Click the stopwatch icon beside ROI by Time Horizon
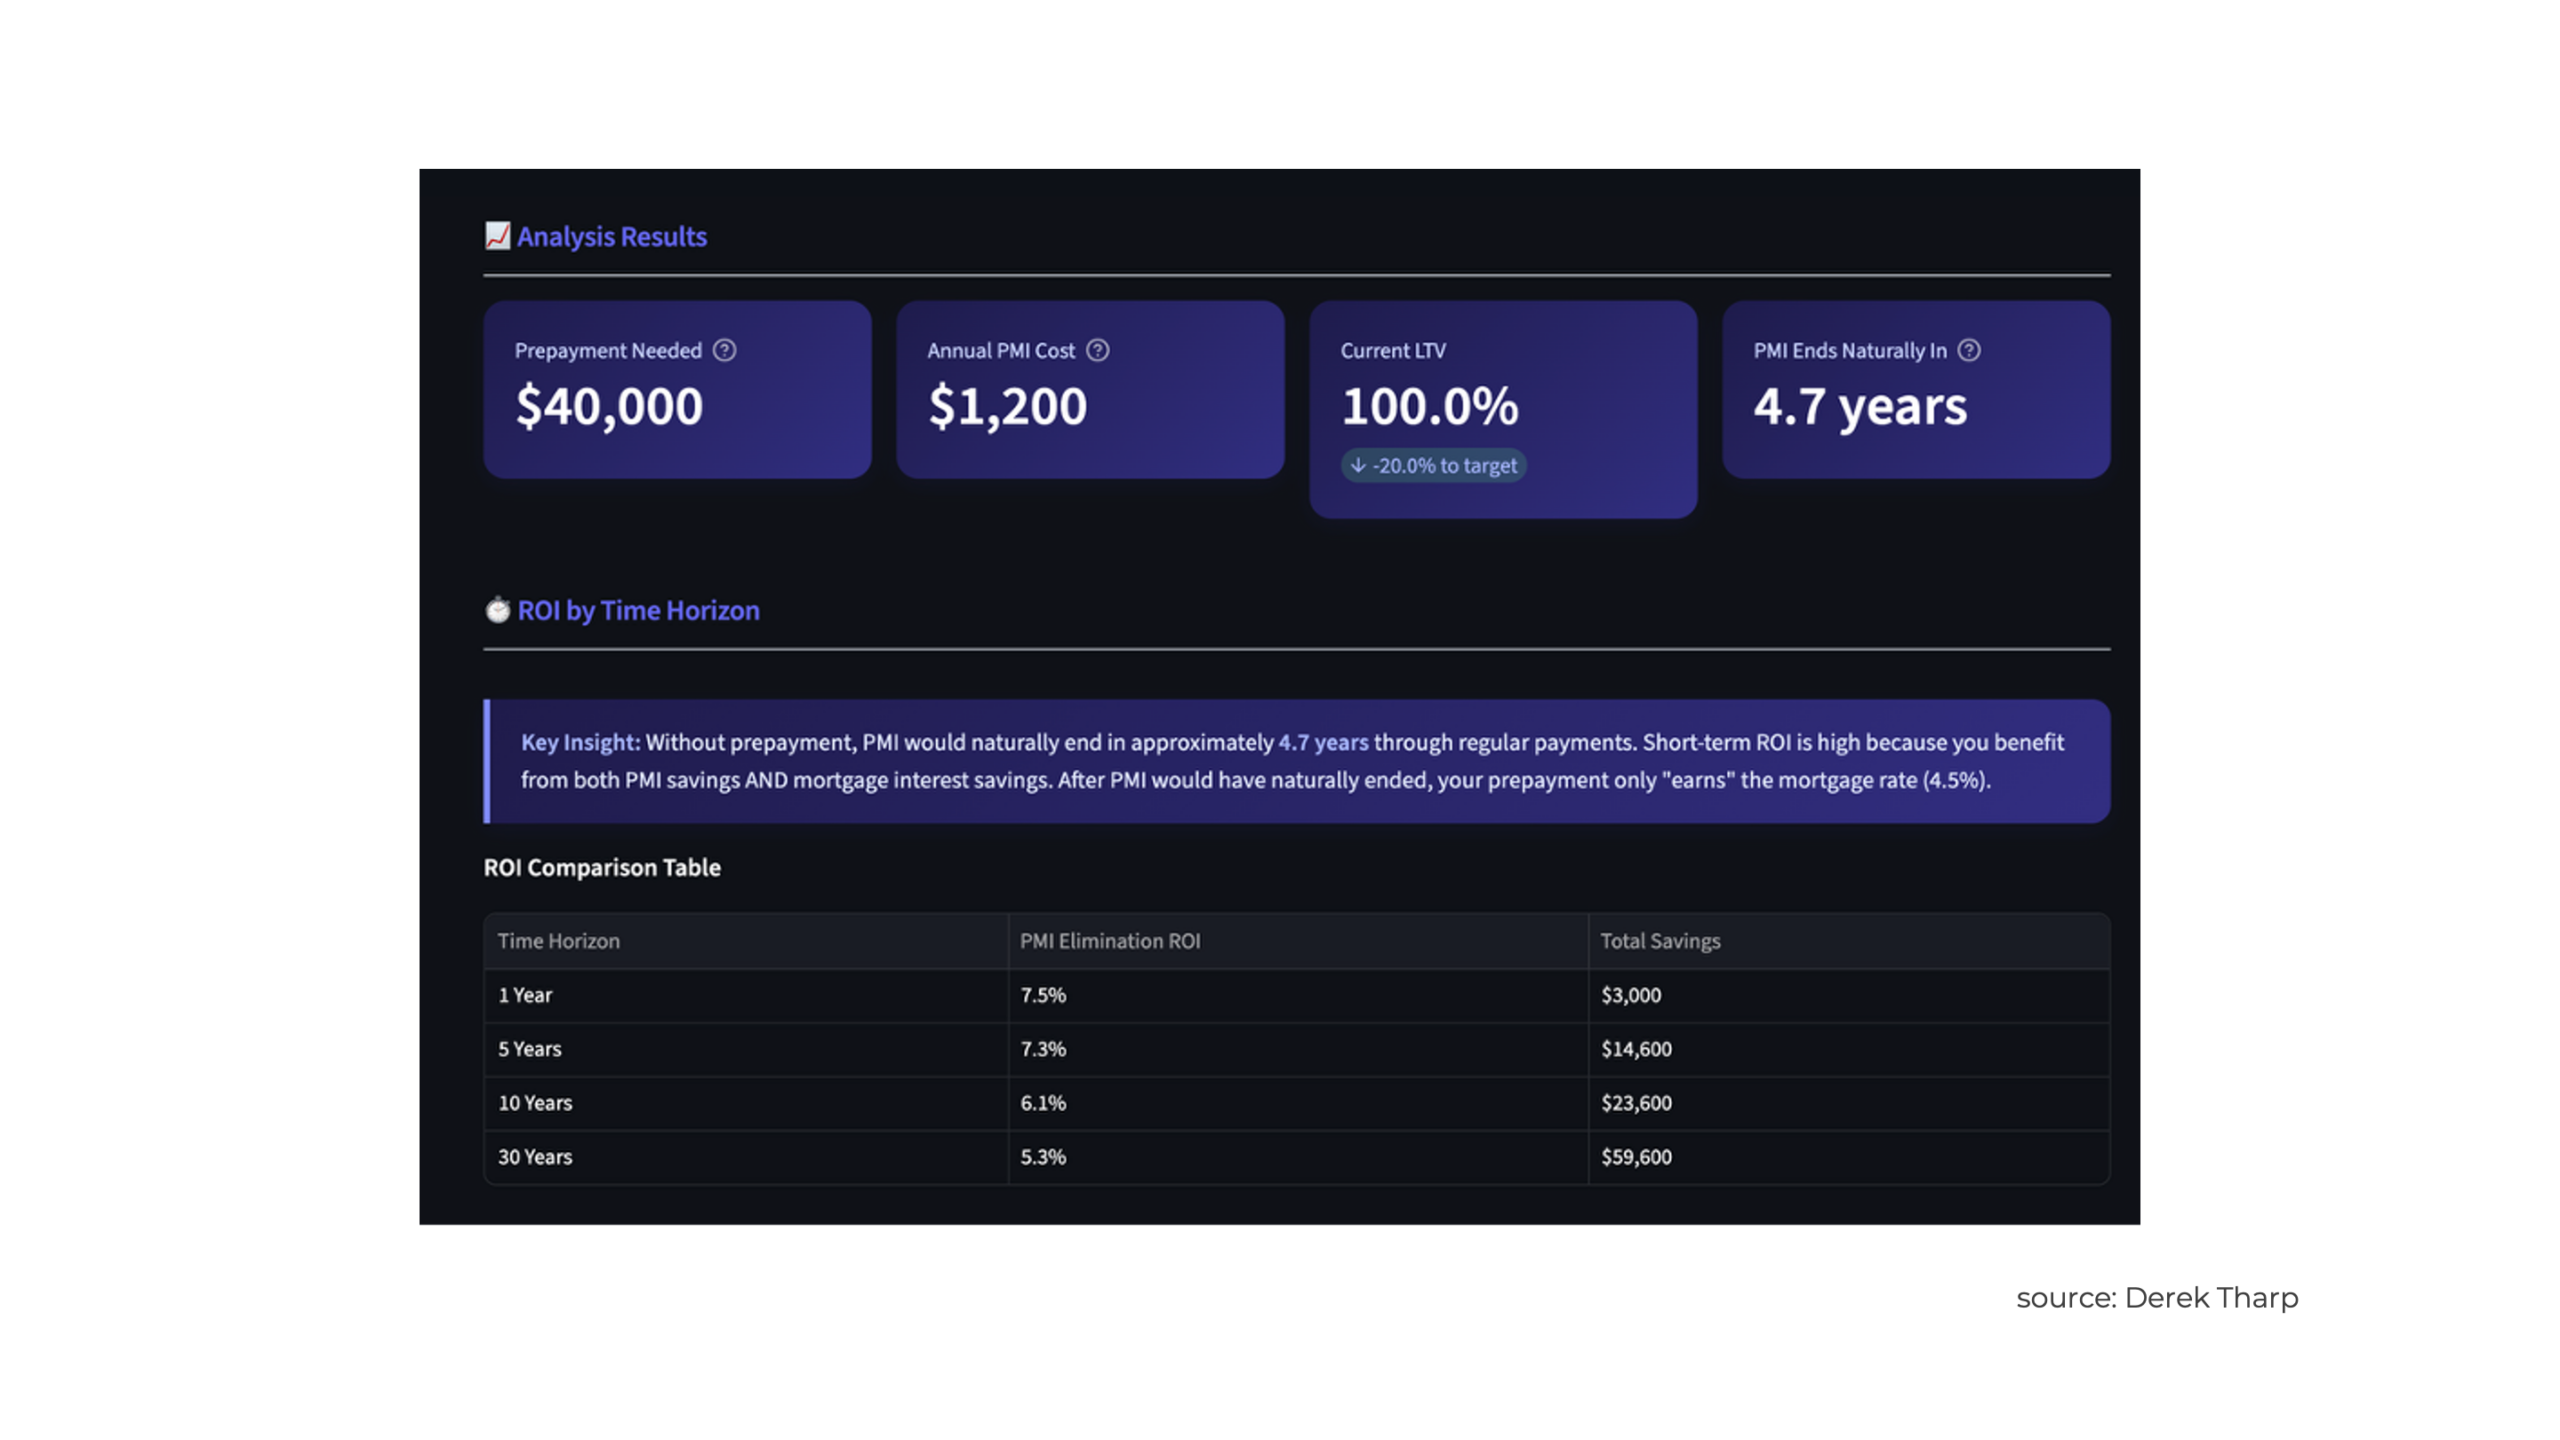 (497, 610)
